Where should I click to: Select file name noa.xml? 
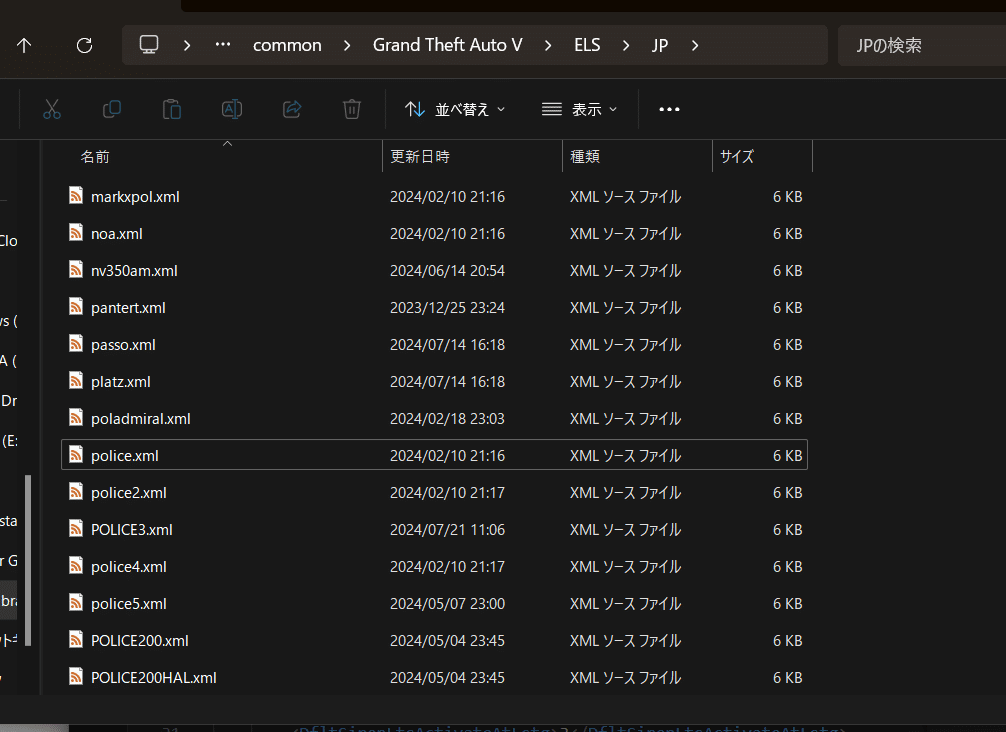[x=116, y=234]
